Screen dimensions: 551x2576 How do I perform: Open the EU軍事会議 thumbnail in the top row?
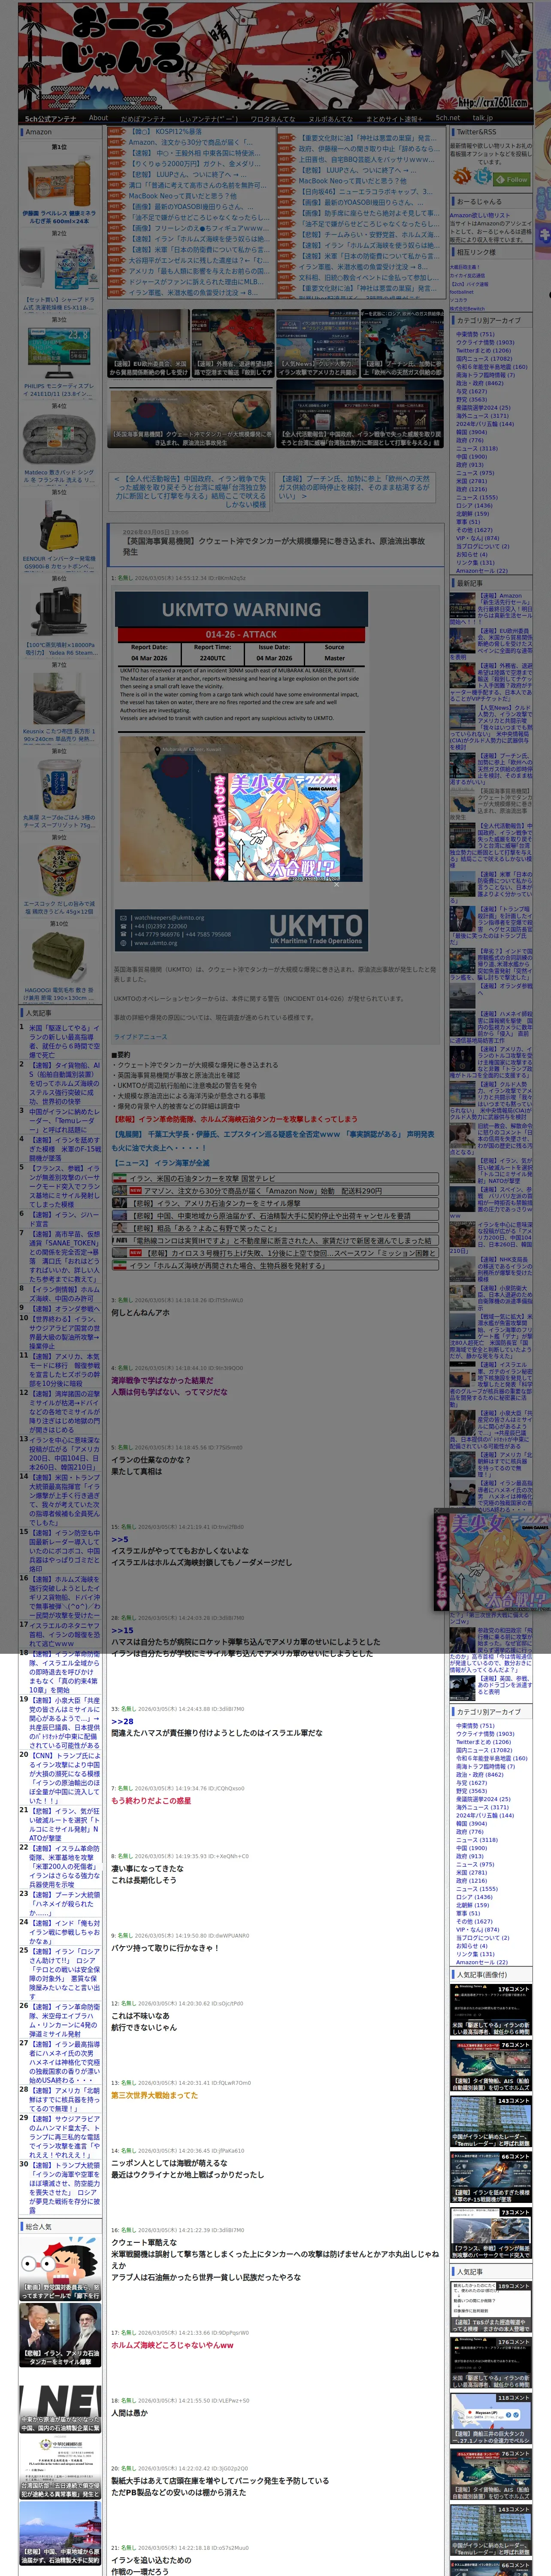pyautogui.click(x=149, y=343)
